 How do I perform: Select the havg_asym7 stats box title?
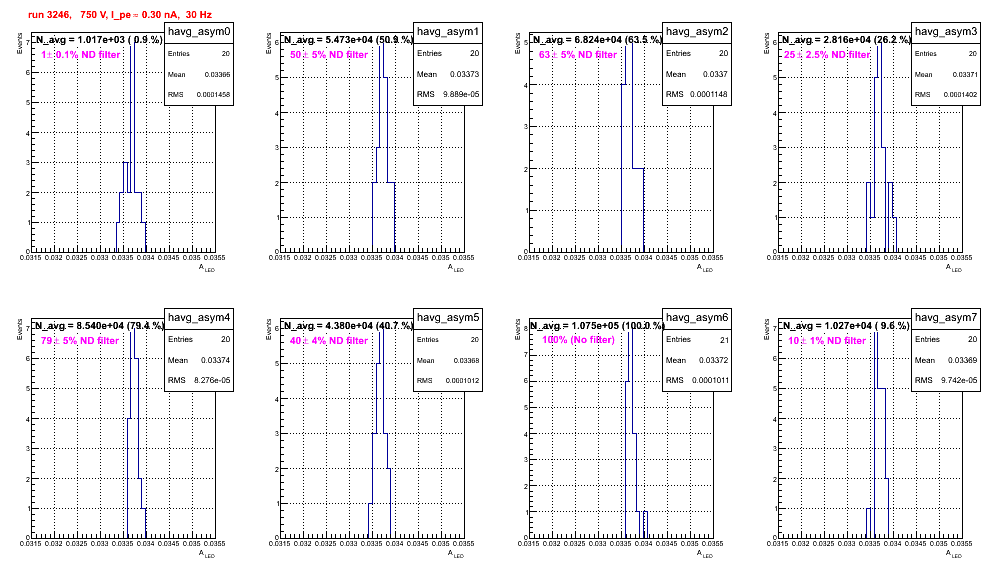pyautogui.click(x=946, y=318)
